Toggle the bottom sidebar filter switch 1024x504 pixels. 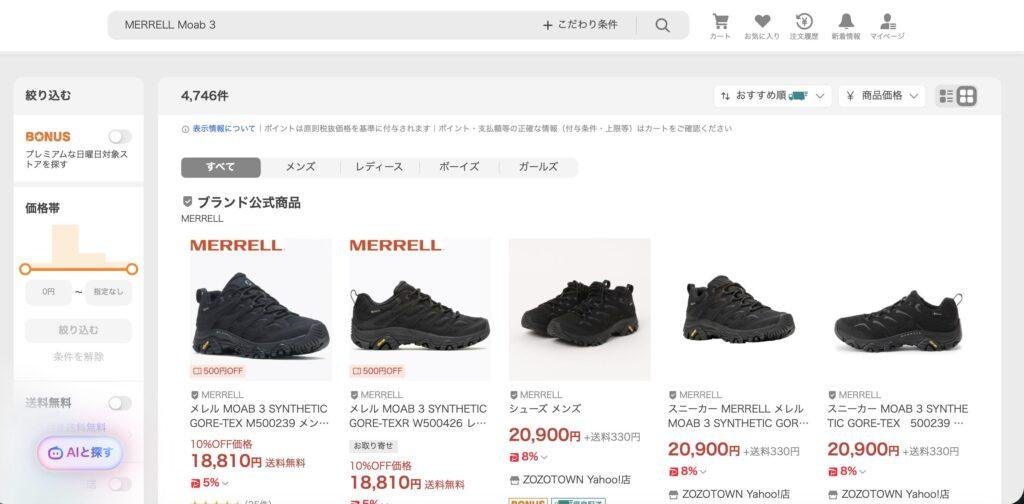click(x=120, y=484)
